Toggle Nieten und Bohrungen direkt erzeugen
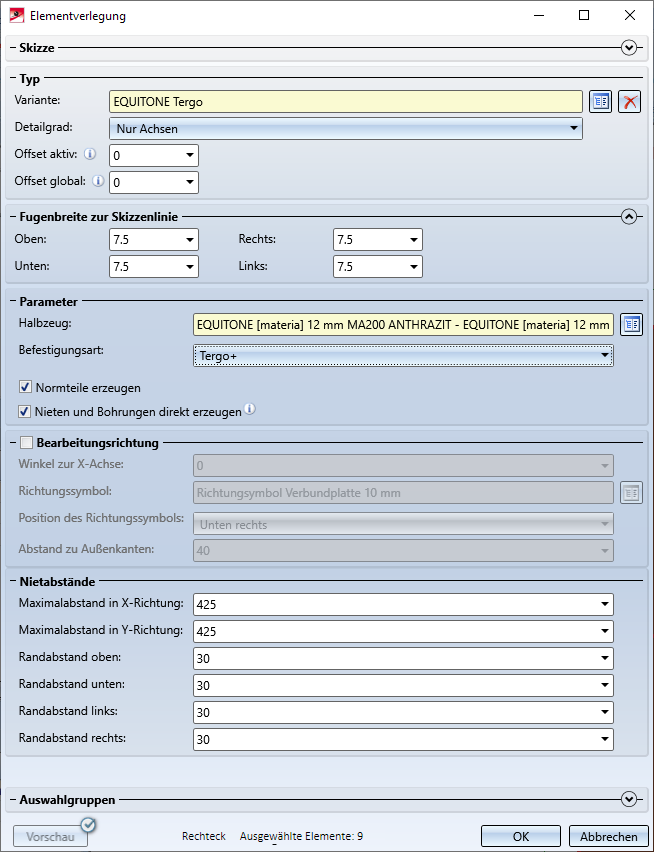This screenshot has height=852, width=654. coord(24,411)
